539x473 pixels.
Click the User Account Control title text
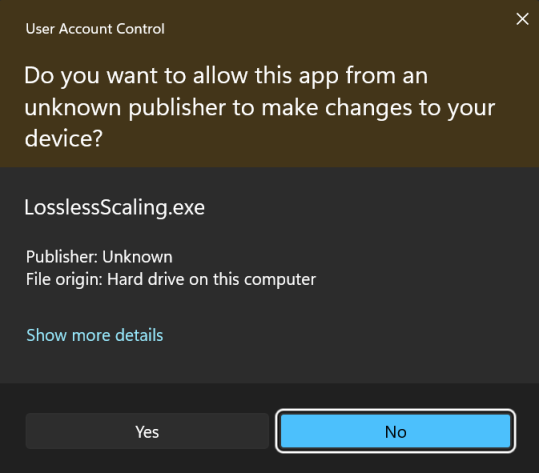pyautogui.click(x=95, y=29)
